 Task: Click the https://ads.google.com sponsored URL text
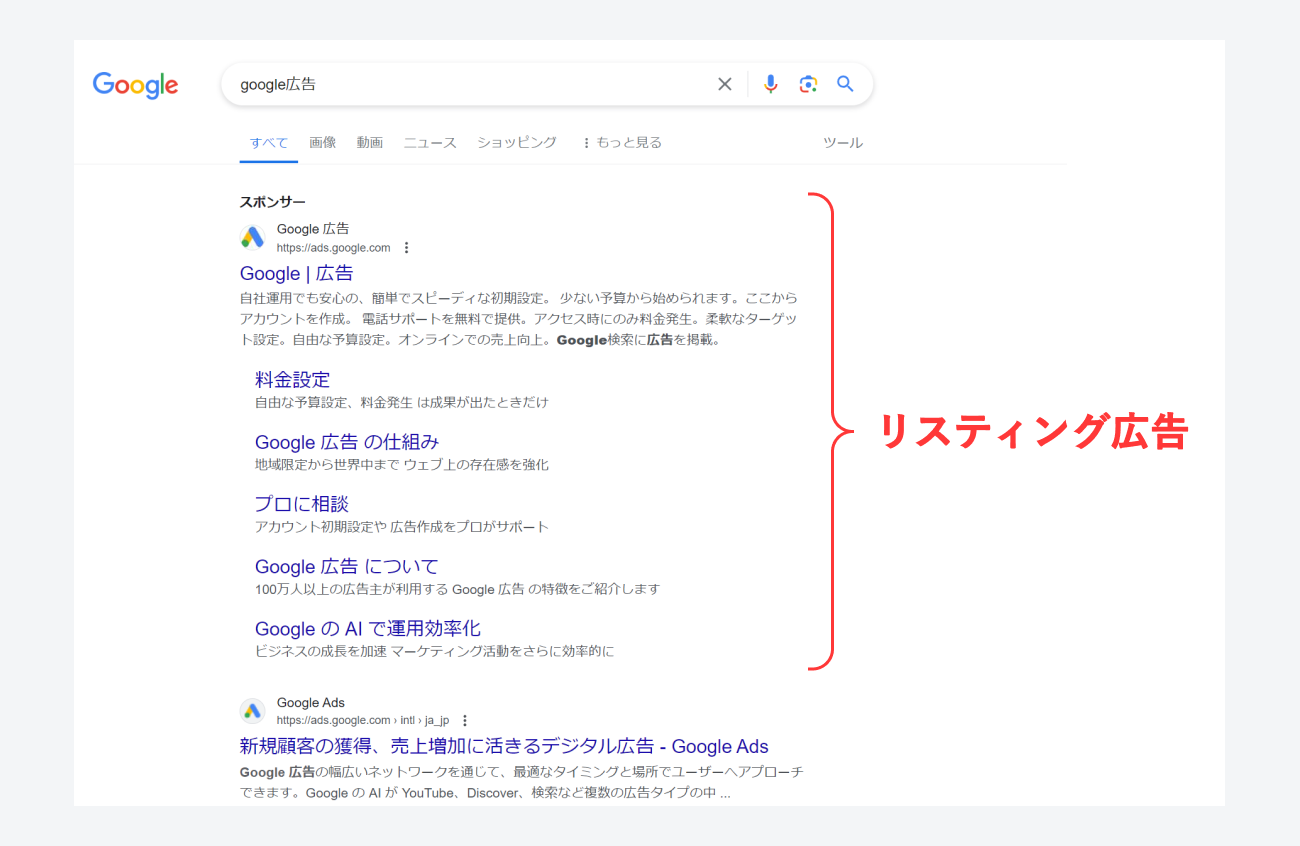(x=334, y=248)
